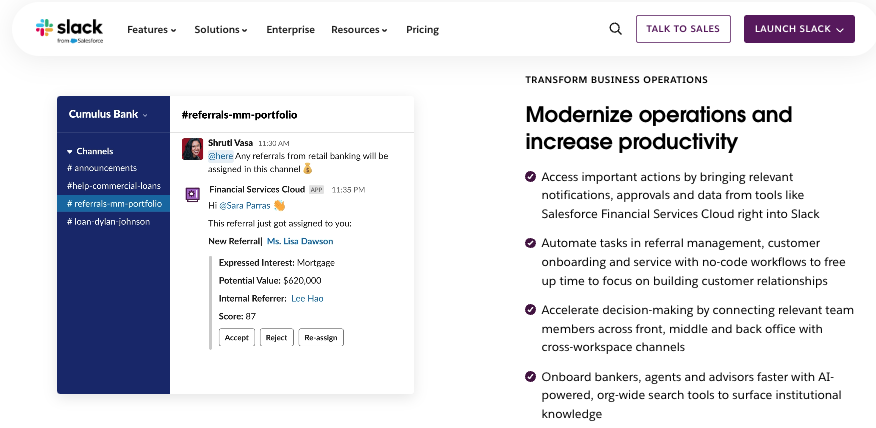This screenshot has width=876, height=428.
Task: Click the Modernize operations heading
Action: (659, 128)
